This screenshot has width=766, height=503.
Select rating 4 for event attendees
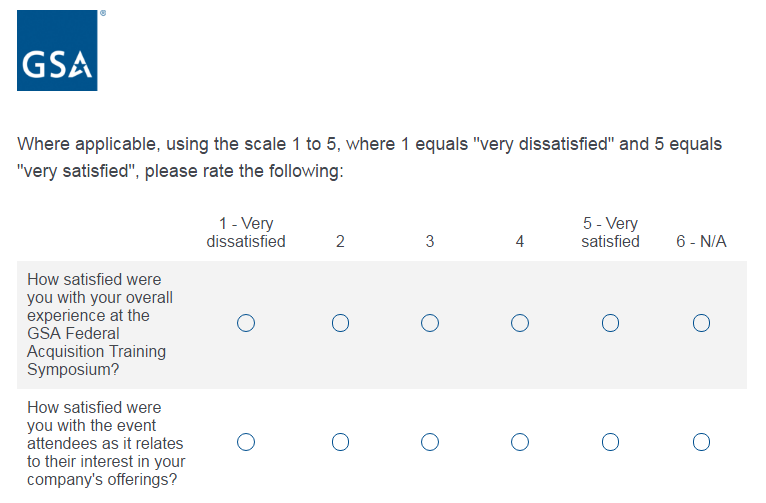520,442
